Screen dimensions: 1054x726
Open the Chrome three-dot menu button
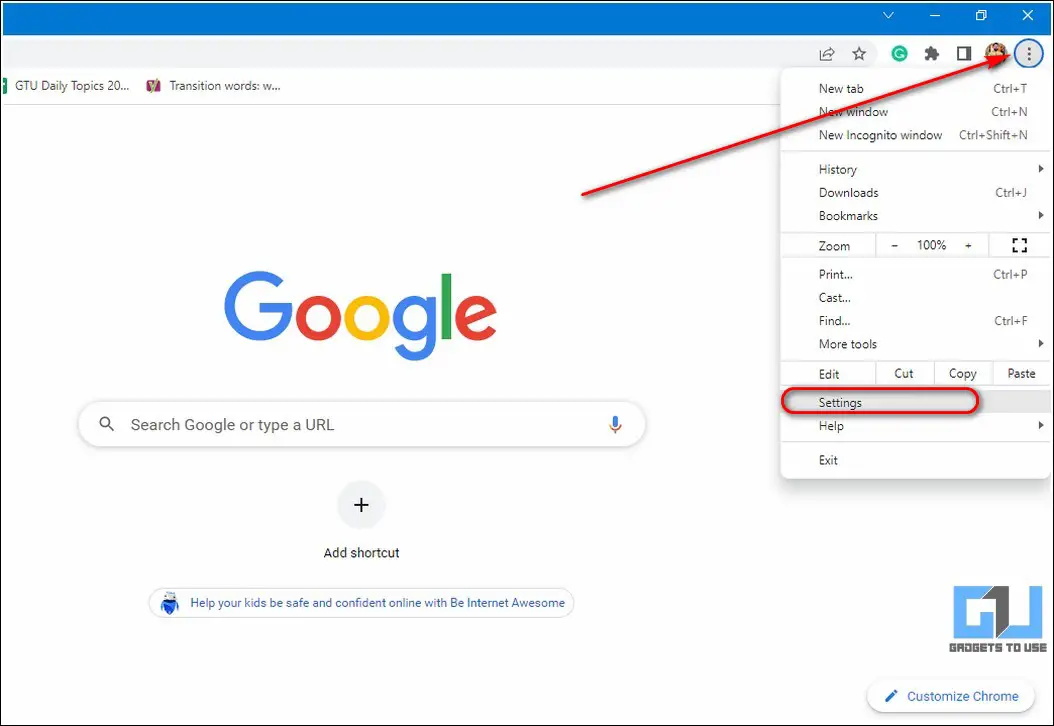[1028, 54]
